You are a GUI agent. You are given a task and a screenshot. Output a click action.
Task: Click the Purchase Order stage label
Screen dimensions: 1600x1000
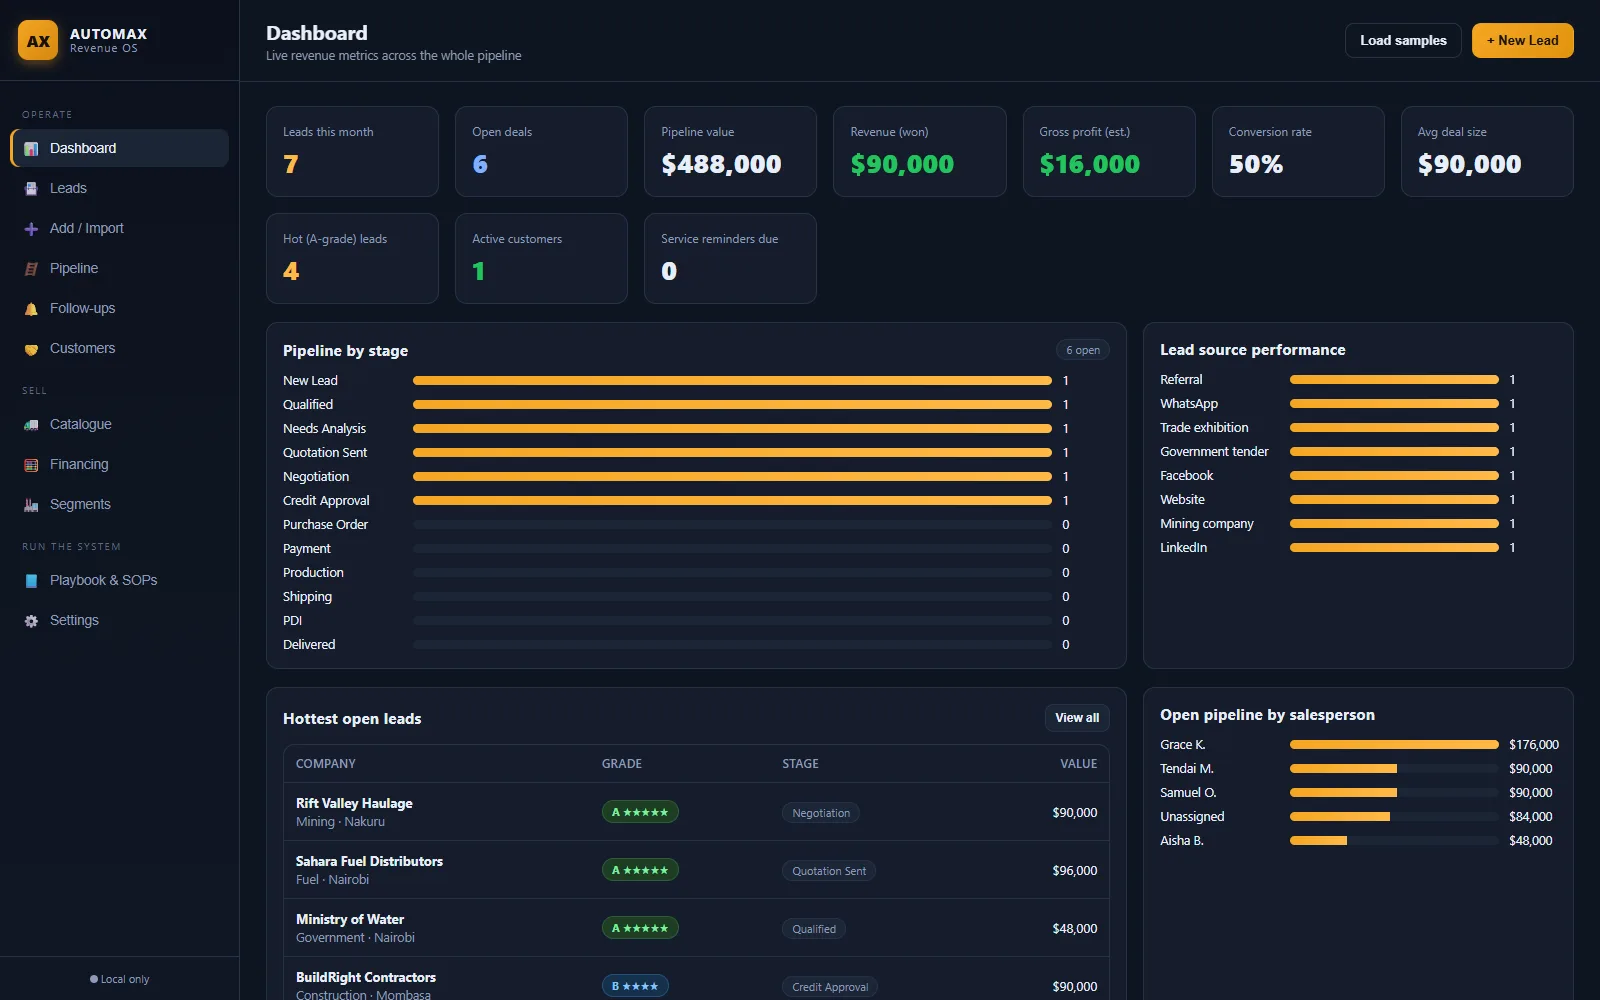tap(325, 525)
